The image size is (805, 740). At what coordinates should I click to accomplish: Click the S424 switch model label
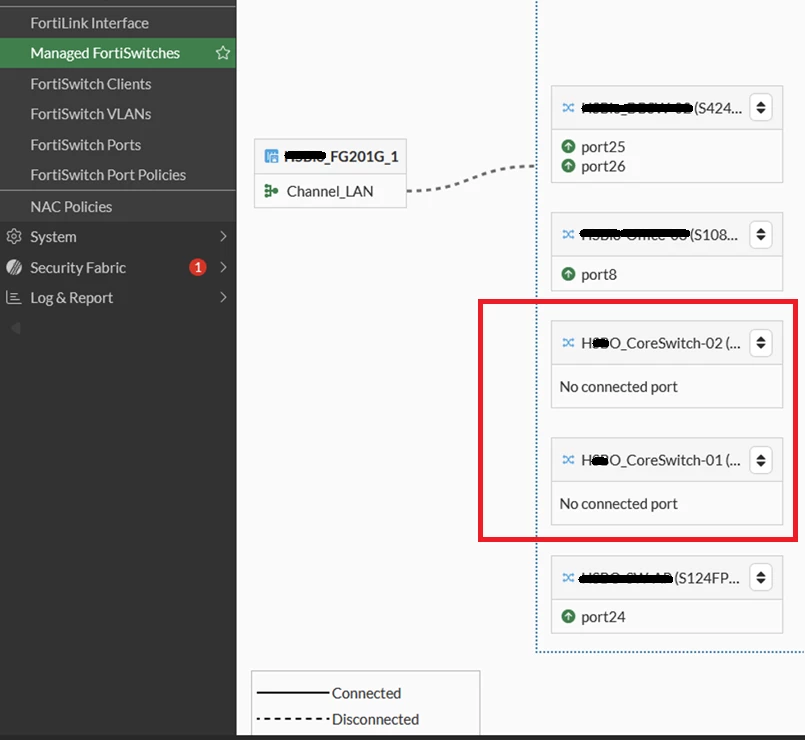(718, 108)
